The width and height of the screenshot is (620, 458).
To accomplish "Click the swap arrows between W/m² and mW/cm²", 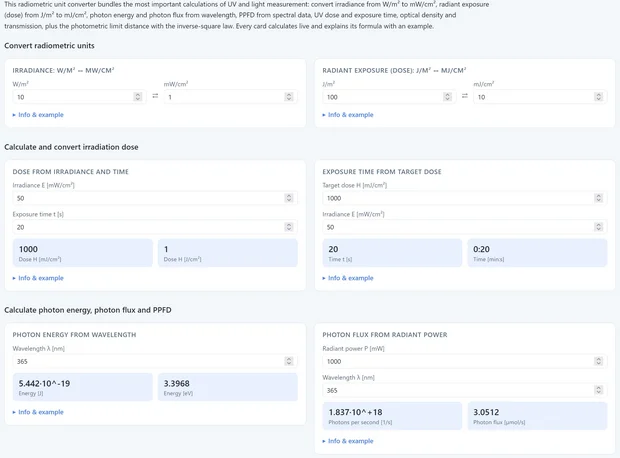I will 155,96.
